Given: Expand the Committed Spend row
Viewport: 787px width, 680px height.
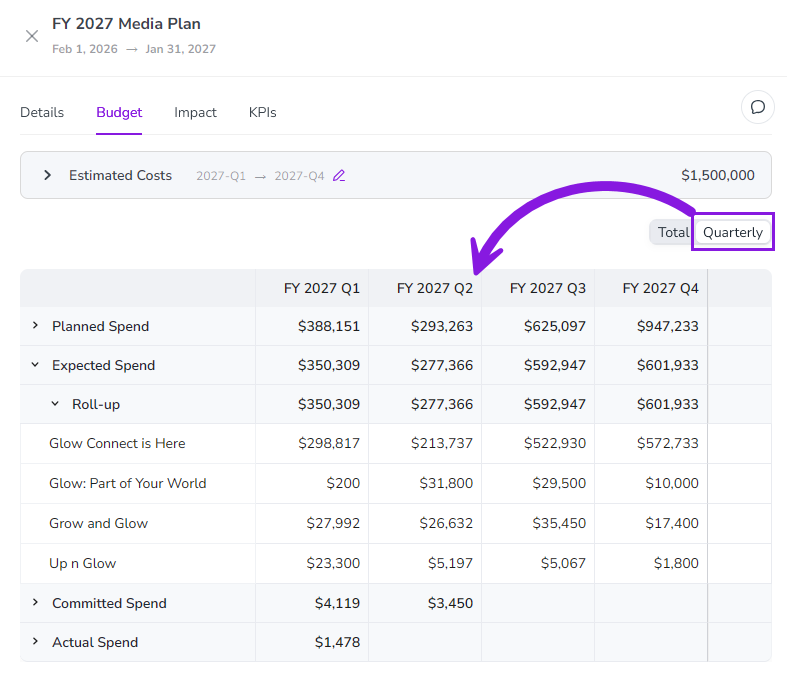Looking at the screenshot, I should pyautogui.click(x=35, y=602).
